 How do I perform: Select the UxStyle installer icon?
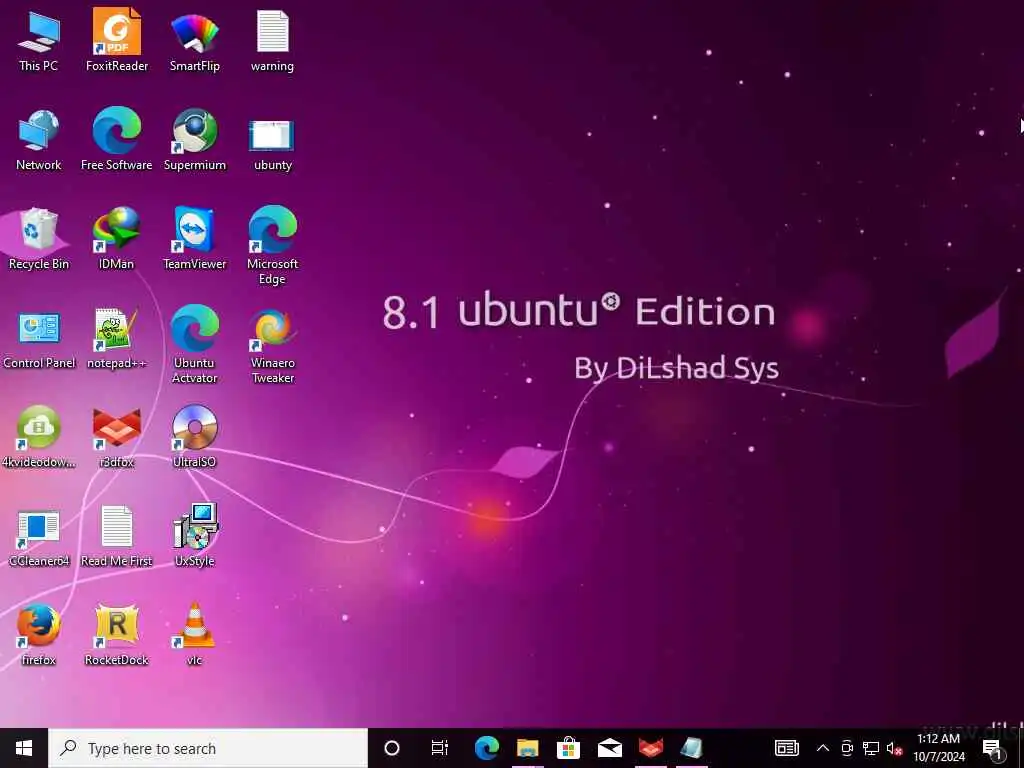pyautogui.click(x=195, y=536)
